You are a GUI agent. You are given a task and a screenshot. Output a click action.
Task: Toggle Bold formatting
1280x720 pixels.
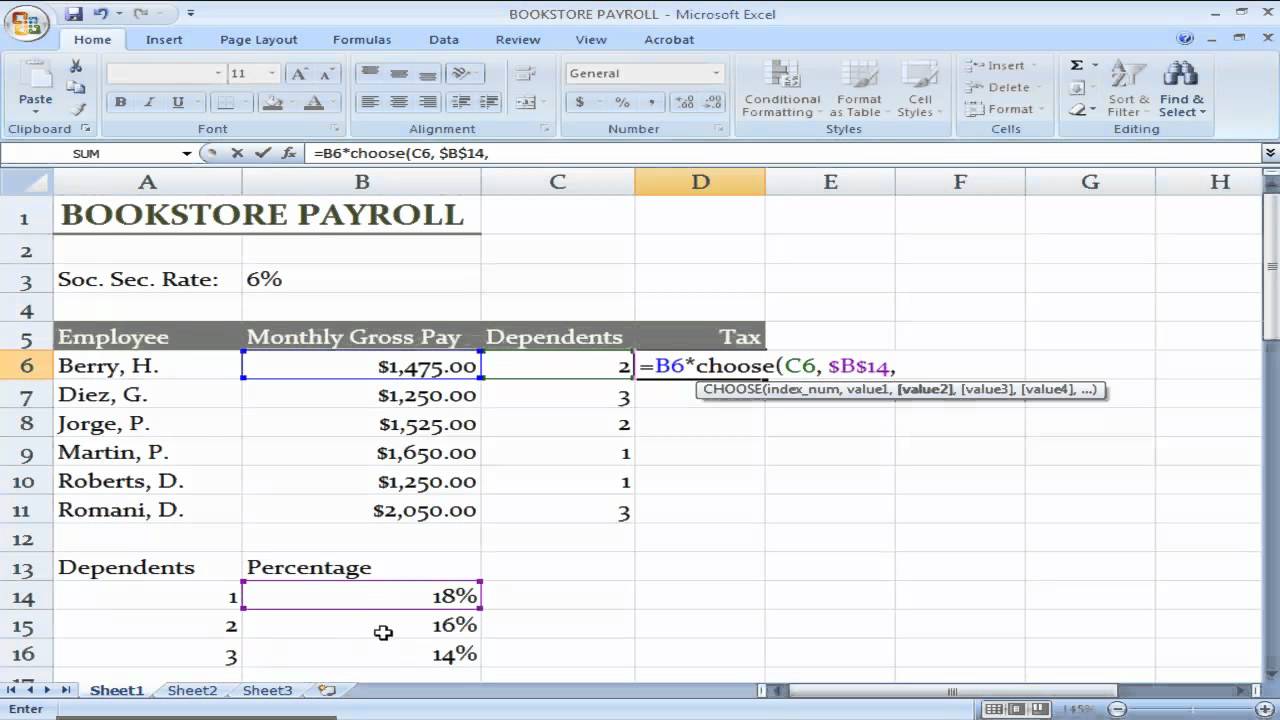click(x=121, y=102)
